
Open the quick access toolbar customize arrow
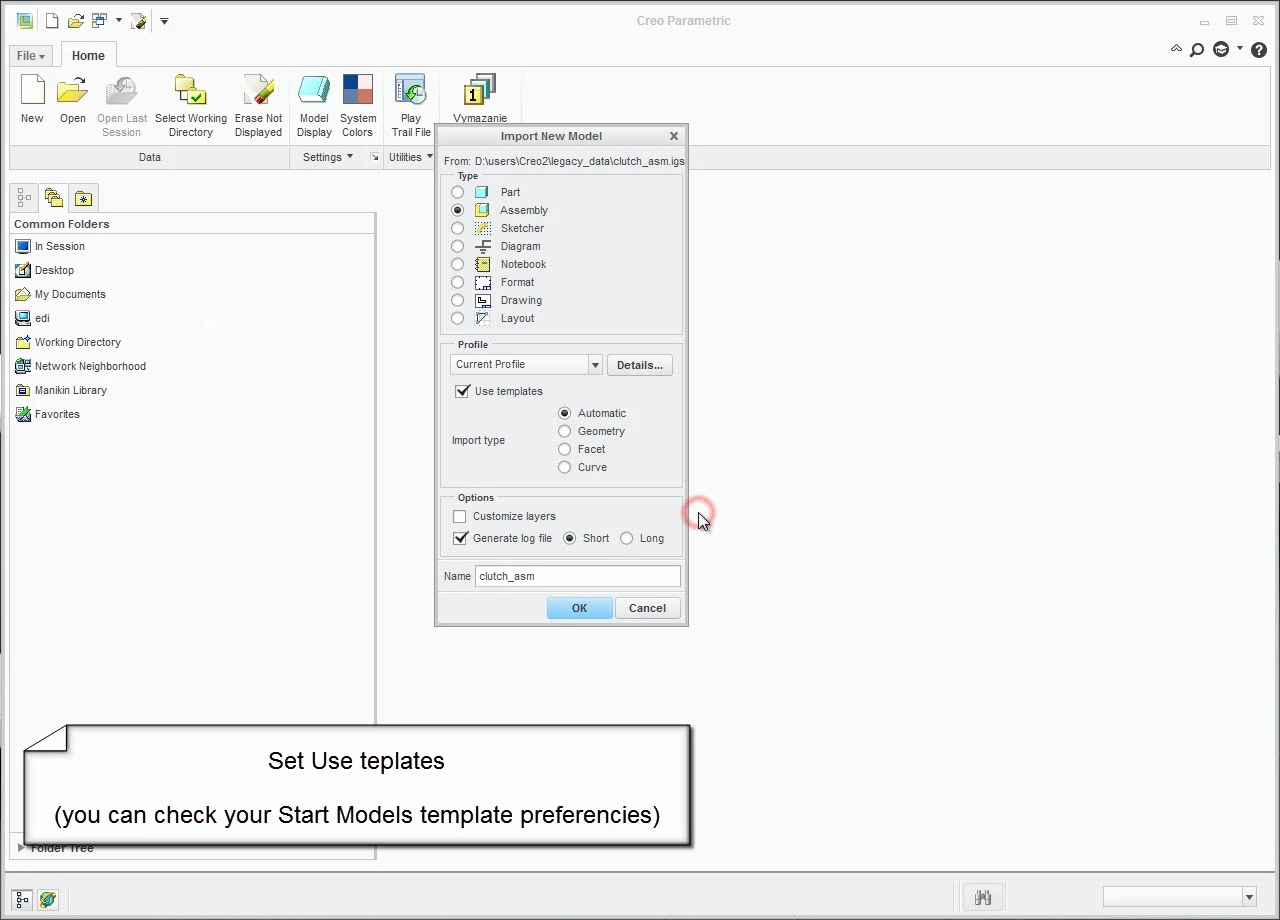tap(164, 20)
